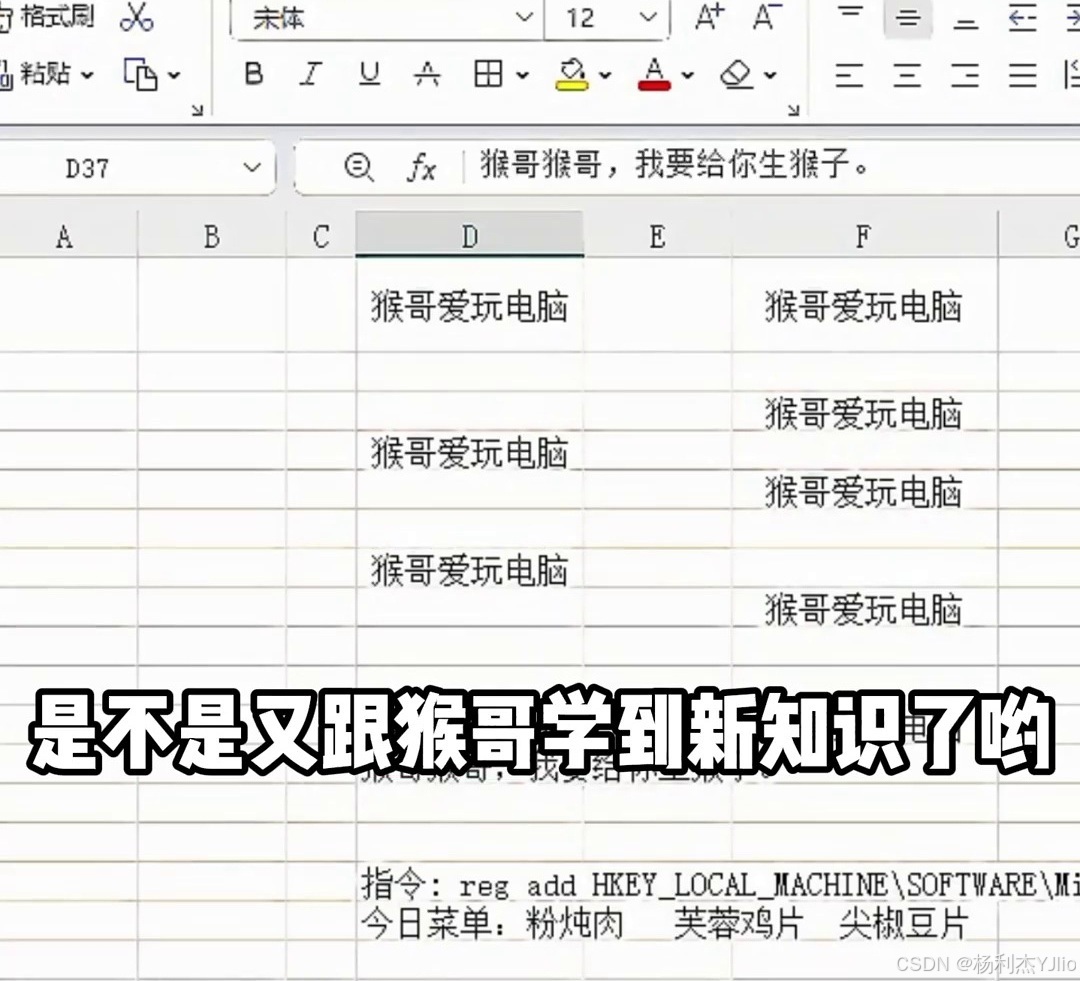Toggle Bold formatting
This screenshot has width=1080, height=981.
[254, 73]
